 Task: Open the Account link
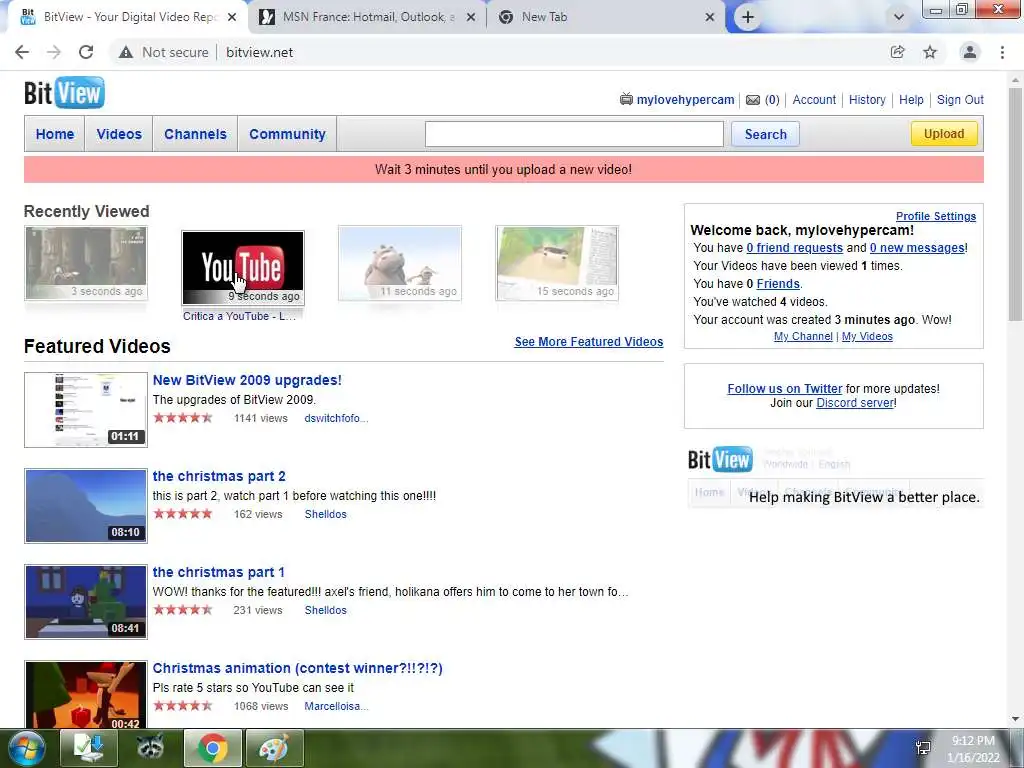click(814, 100)
